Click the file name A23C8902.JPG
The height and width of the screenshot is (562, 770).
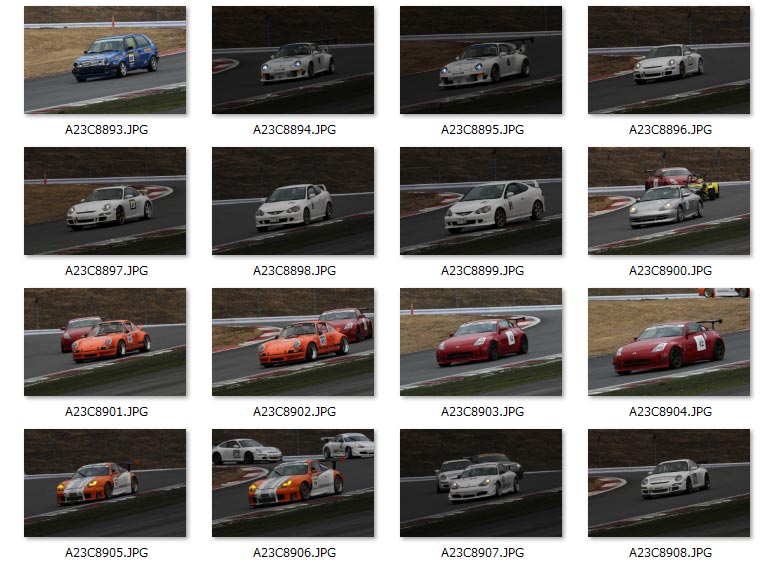coord(295,412)
